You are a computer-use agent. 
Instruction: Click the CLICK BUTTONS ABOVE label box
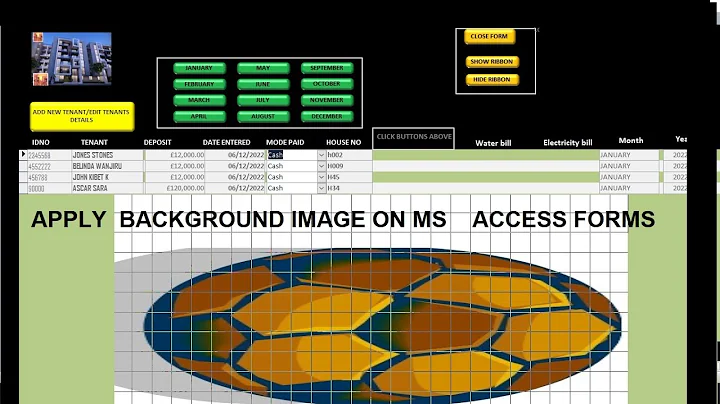(x=413, y=138)
